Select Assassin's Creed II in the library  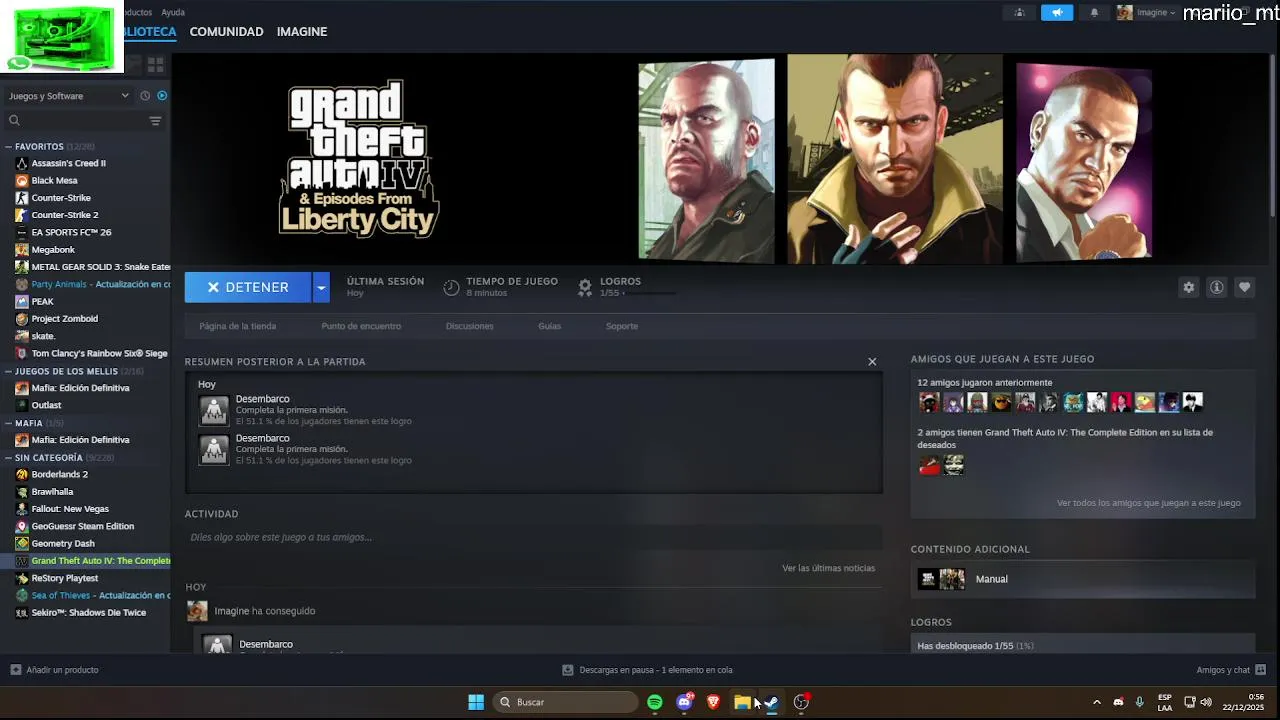[x=68, y=163]
